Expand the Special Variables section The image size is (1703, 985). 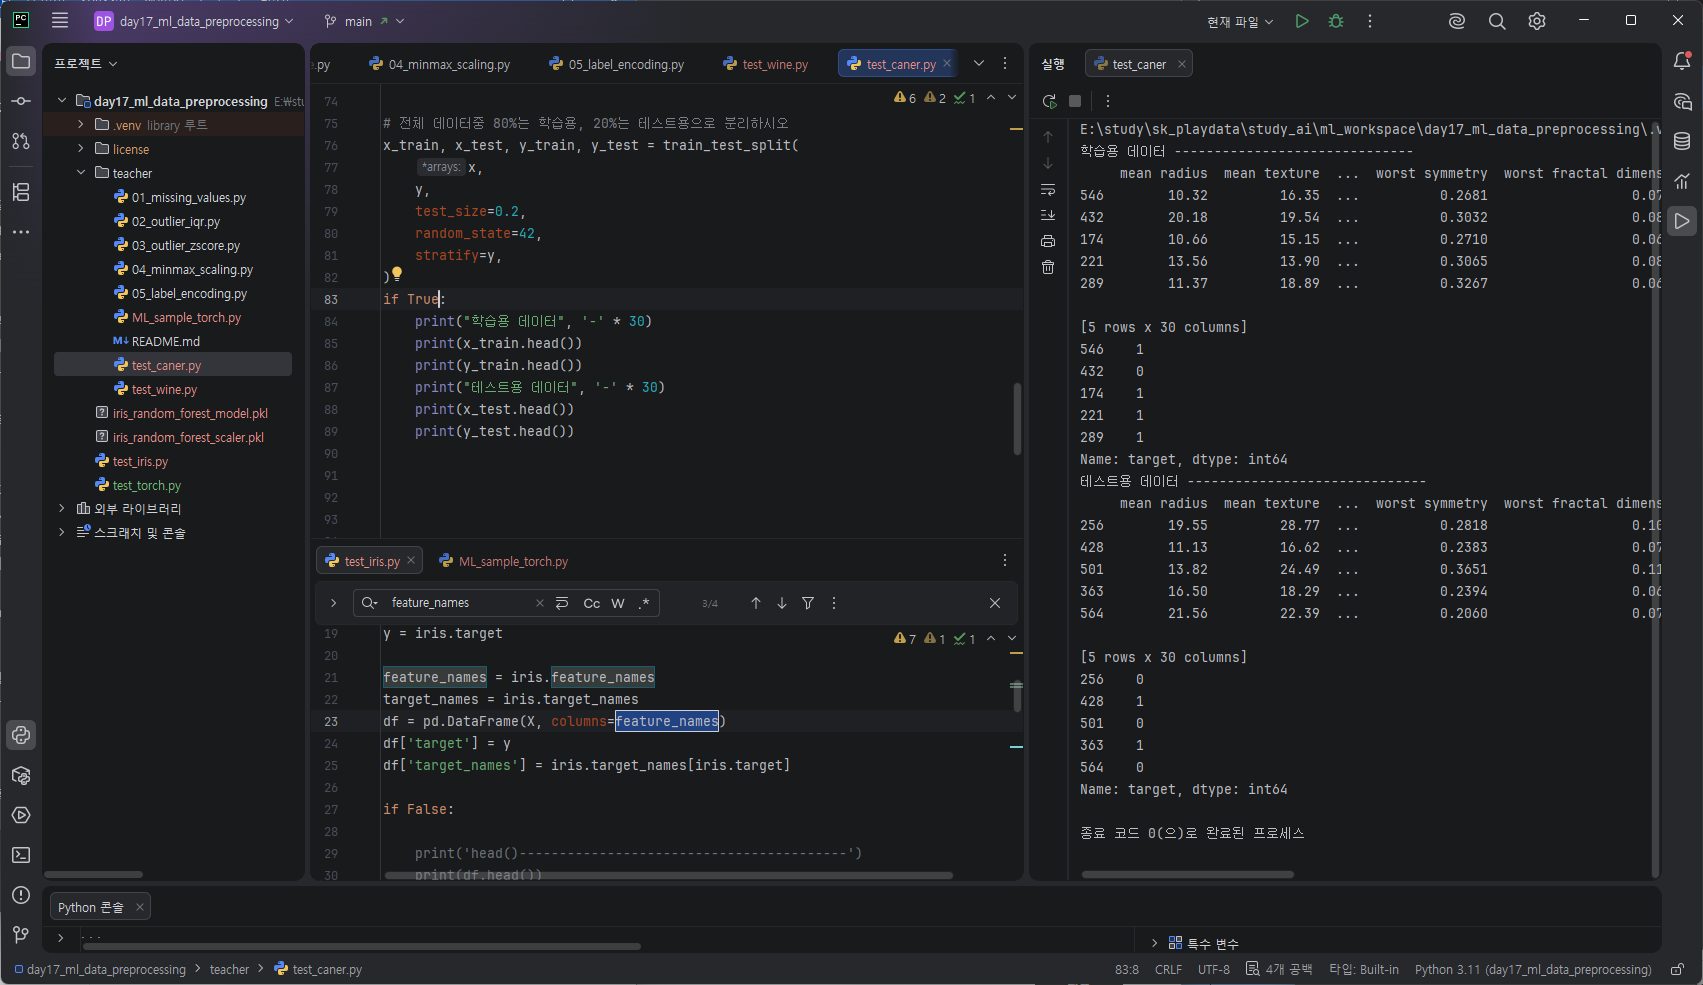click(x=1154, y=943)
